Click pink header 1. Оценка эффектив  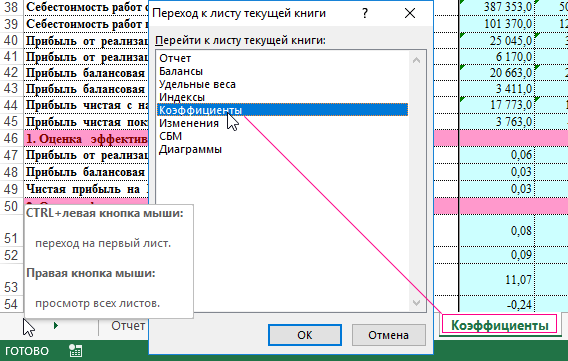[86, 138]
